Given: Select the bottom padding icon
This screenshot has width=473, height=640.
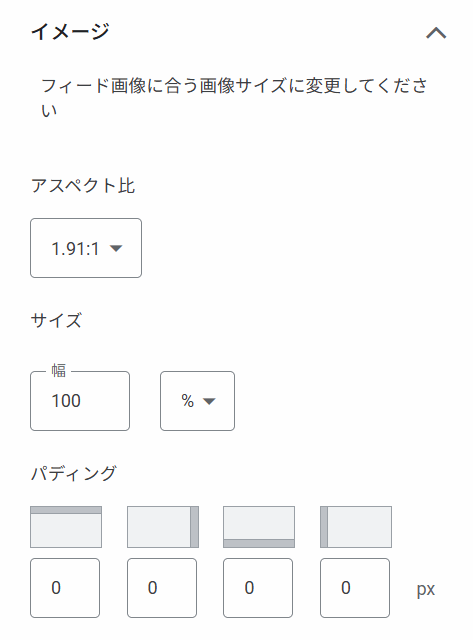Looking at the screenshot, I should tap(259, 527).
